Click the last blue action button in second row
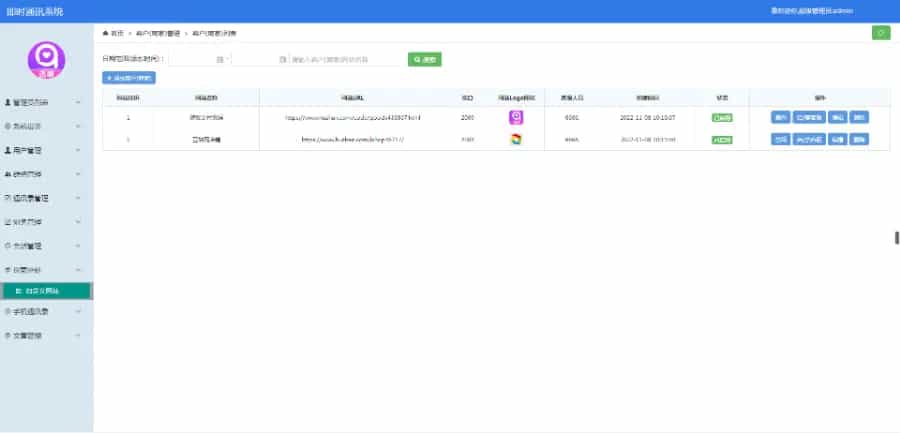The image size is (900, 433). pos(860,139)
